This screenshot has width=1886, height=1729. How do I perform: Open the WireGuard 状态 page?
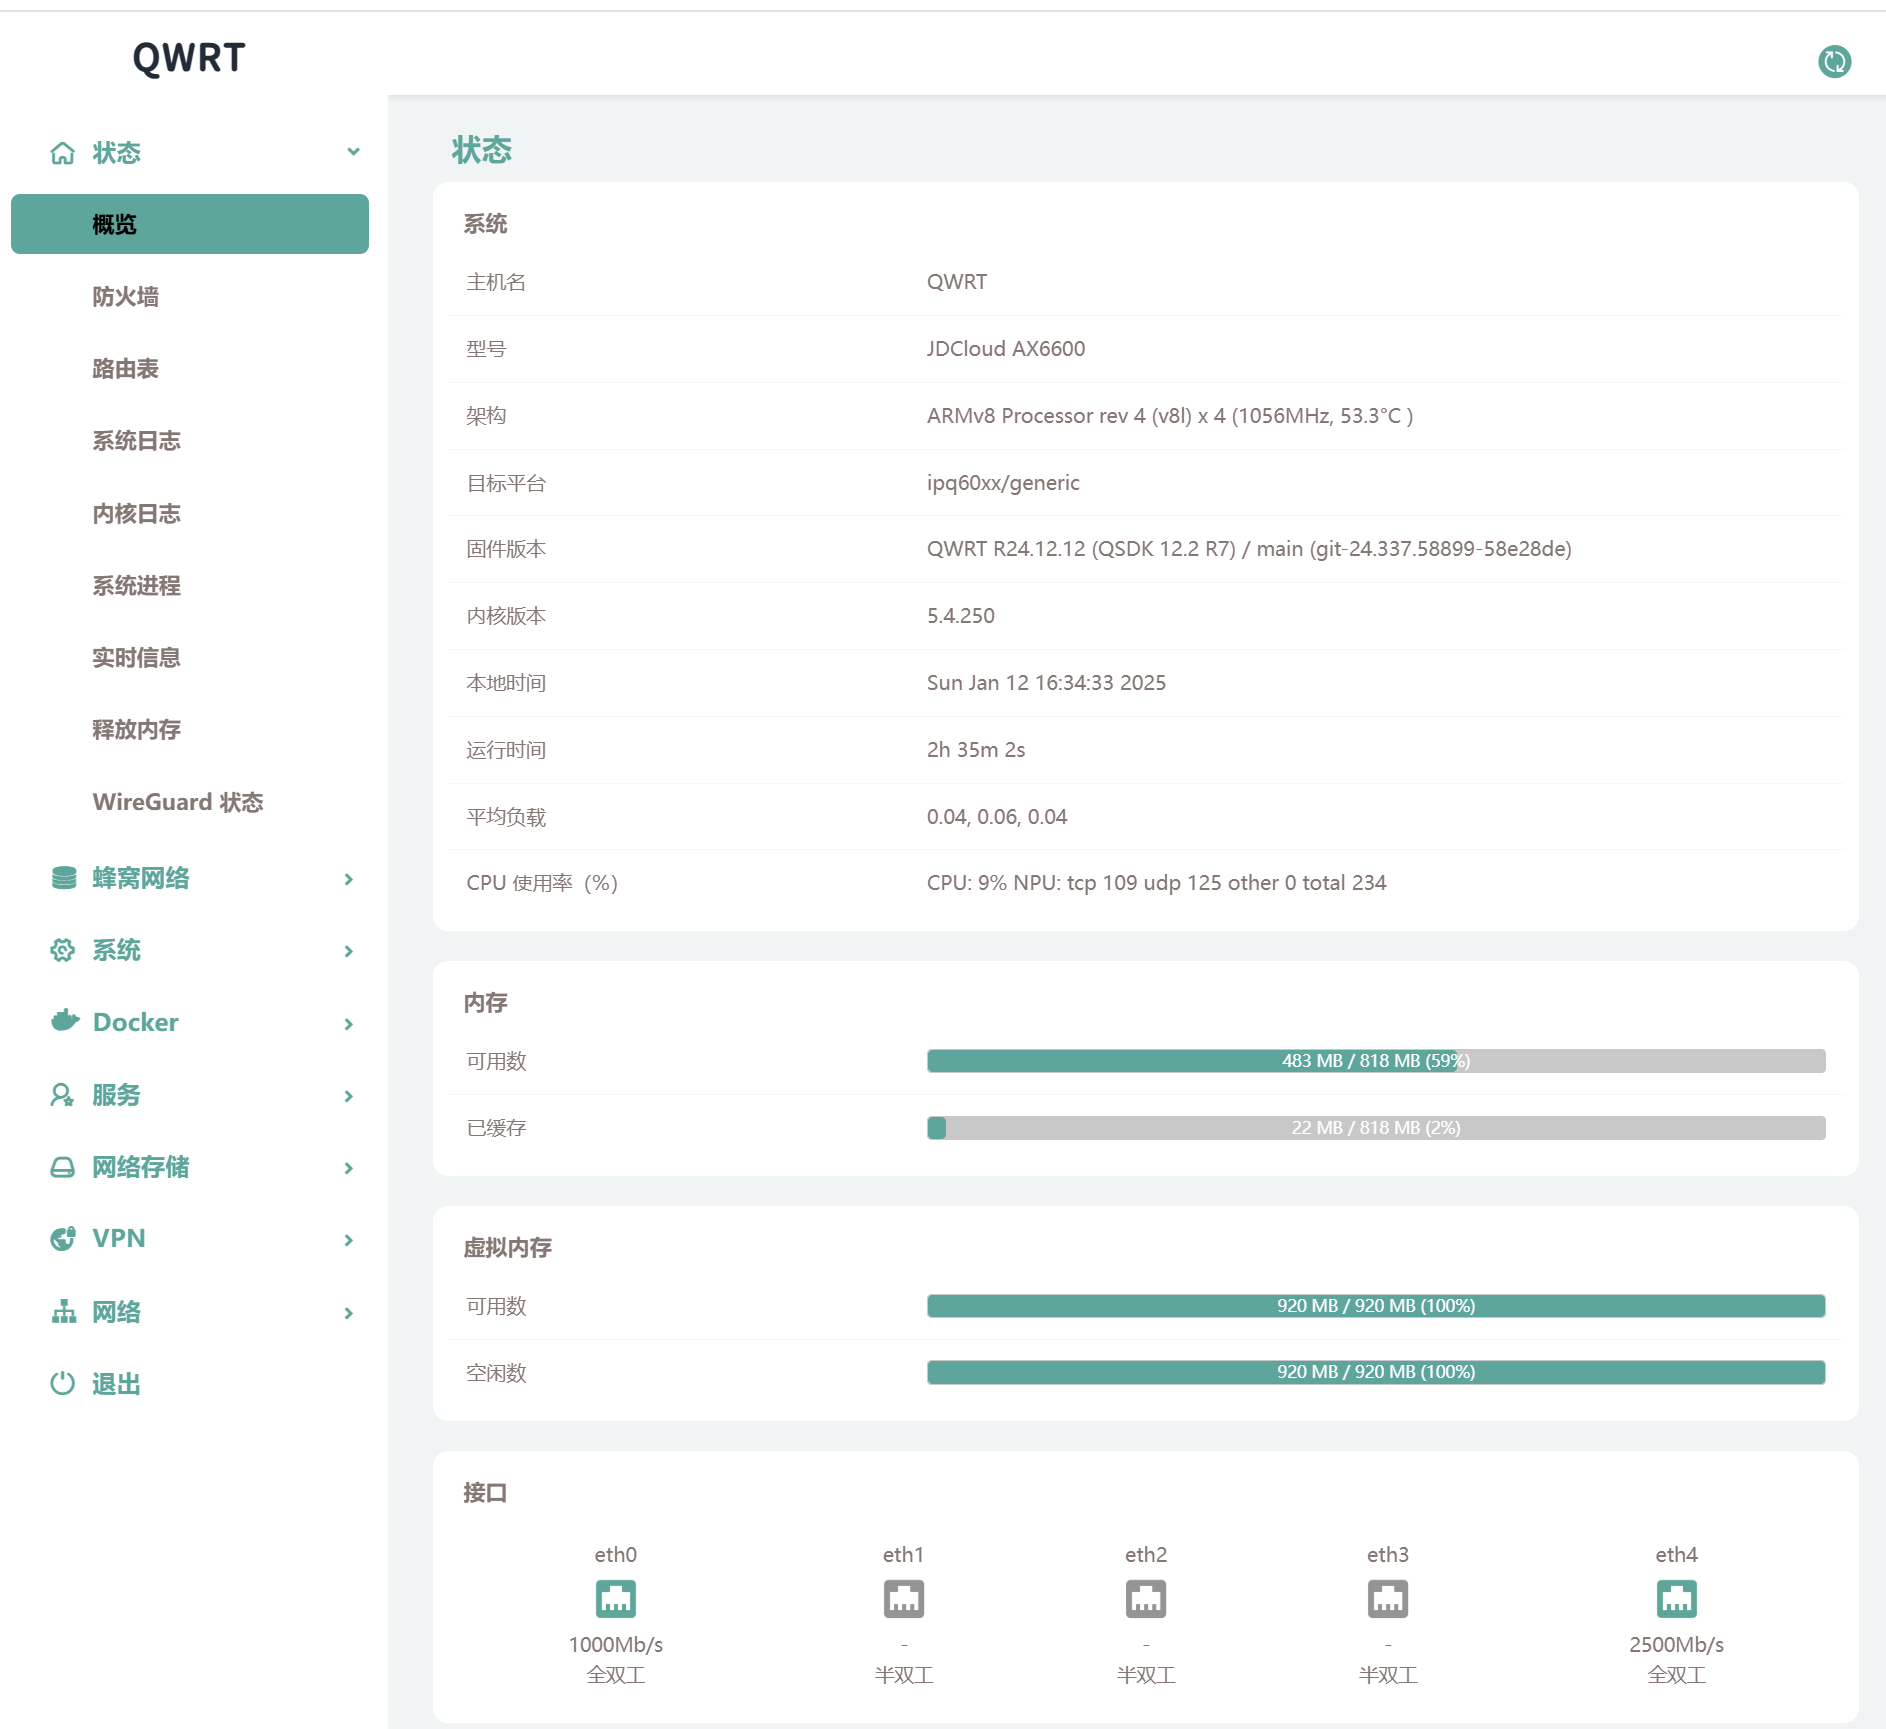coord(178,802)
